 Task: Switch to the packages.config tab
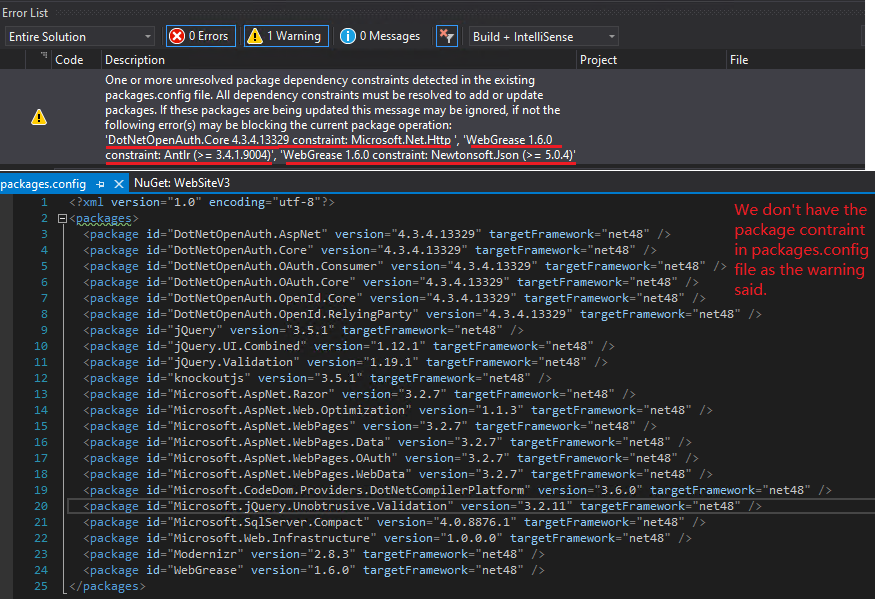[x=43, y=184]
